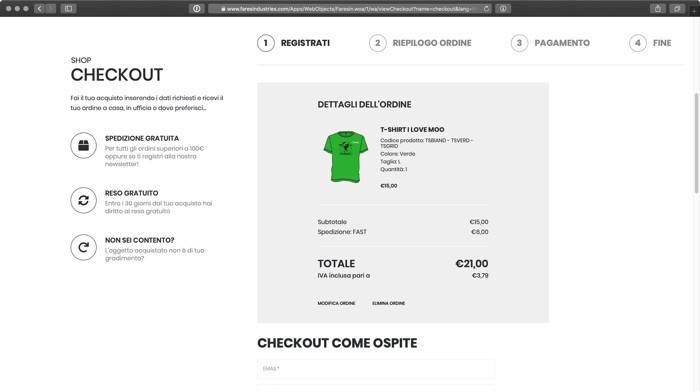Go to step 4 Fine tab

(x=650, y=43)
